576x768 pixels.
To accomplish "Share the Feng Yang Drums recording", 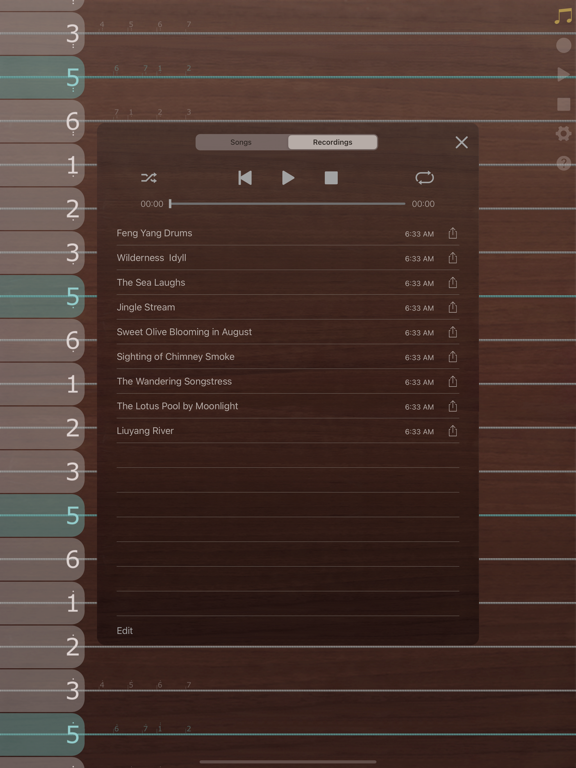I will pos(453,233).
